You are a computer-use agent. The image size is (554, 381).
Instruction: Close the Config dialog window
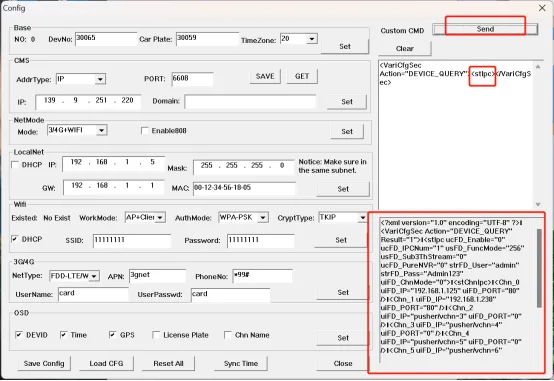(x=542, y=8)
